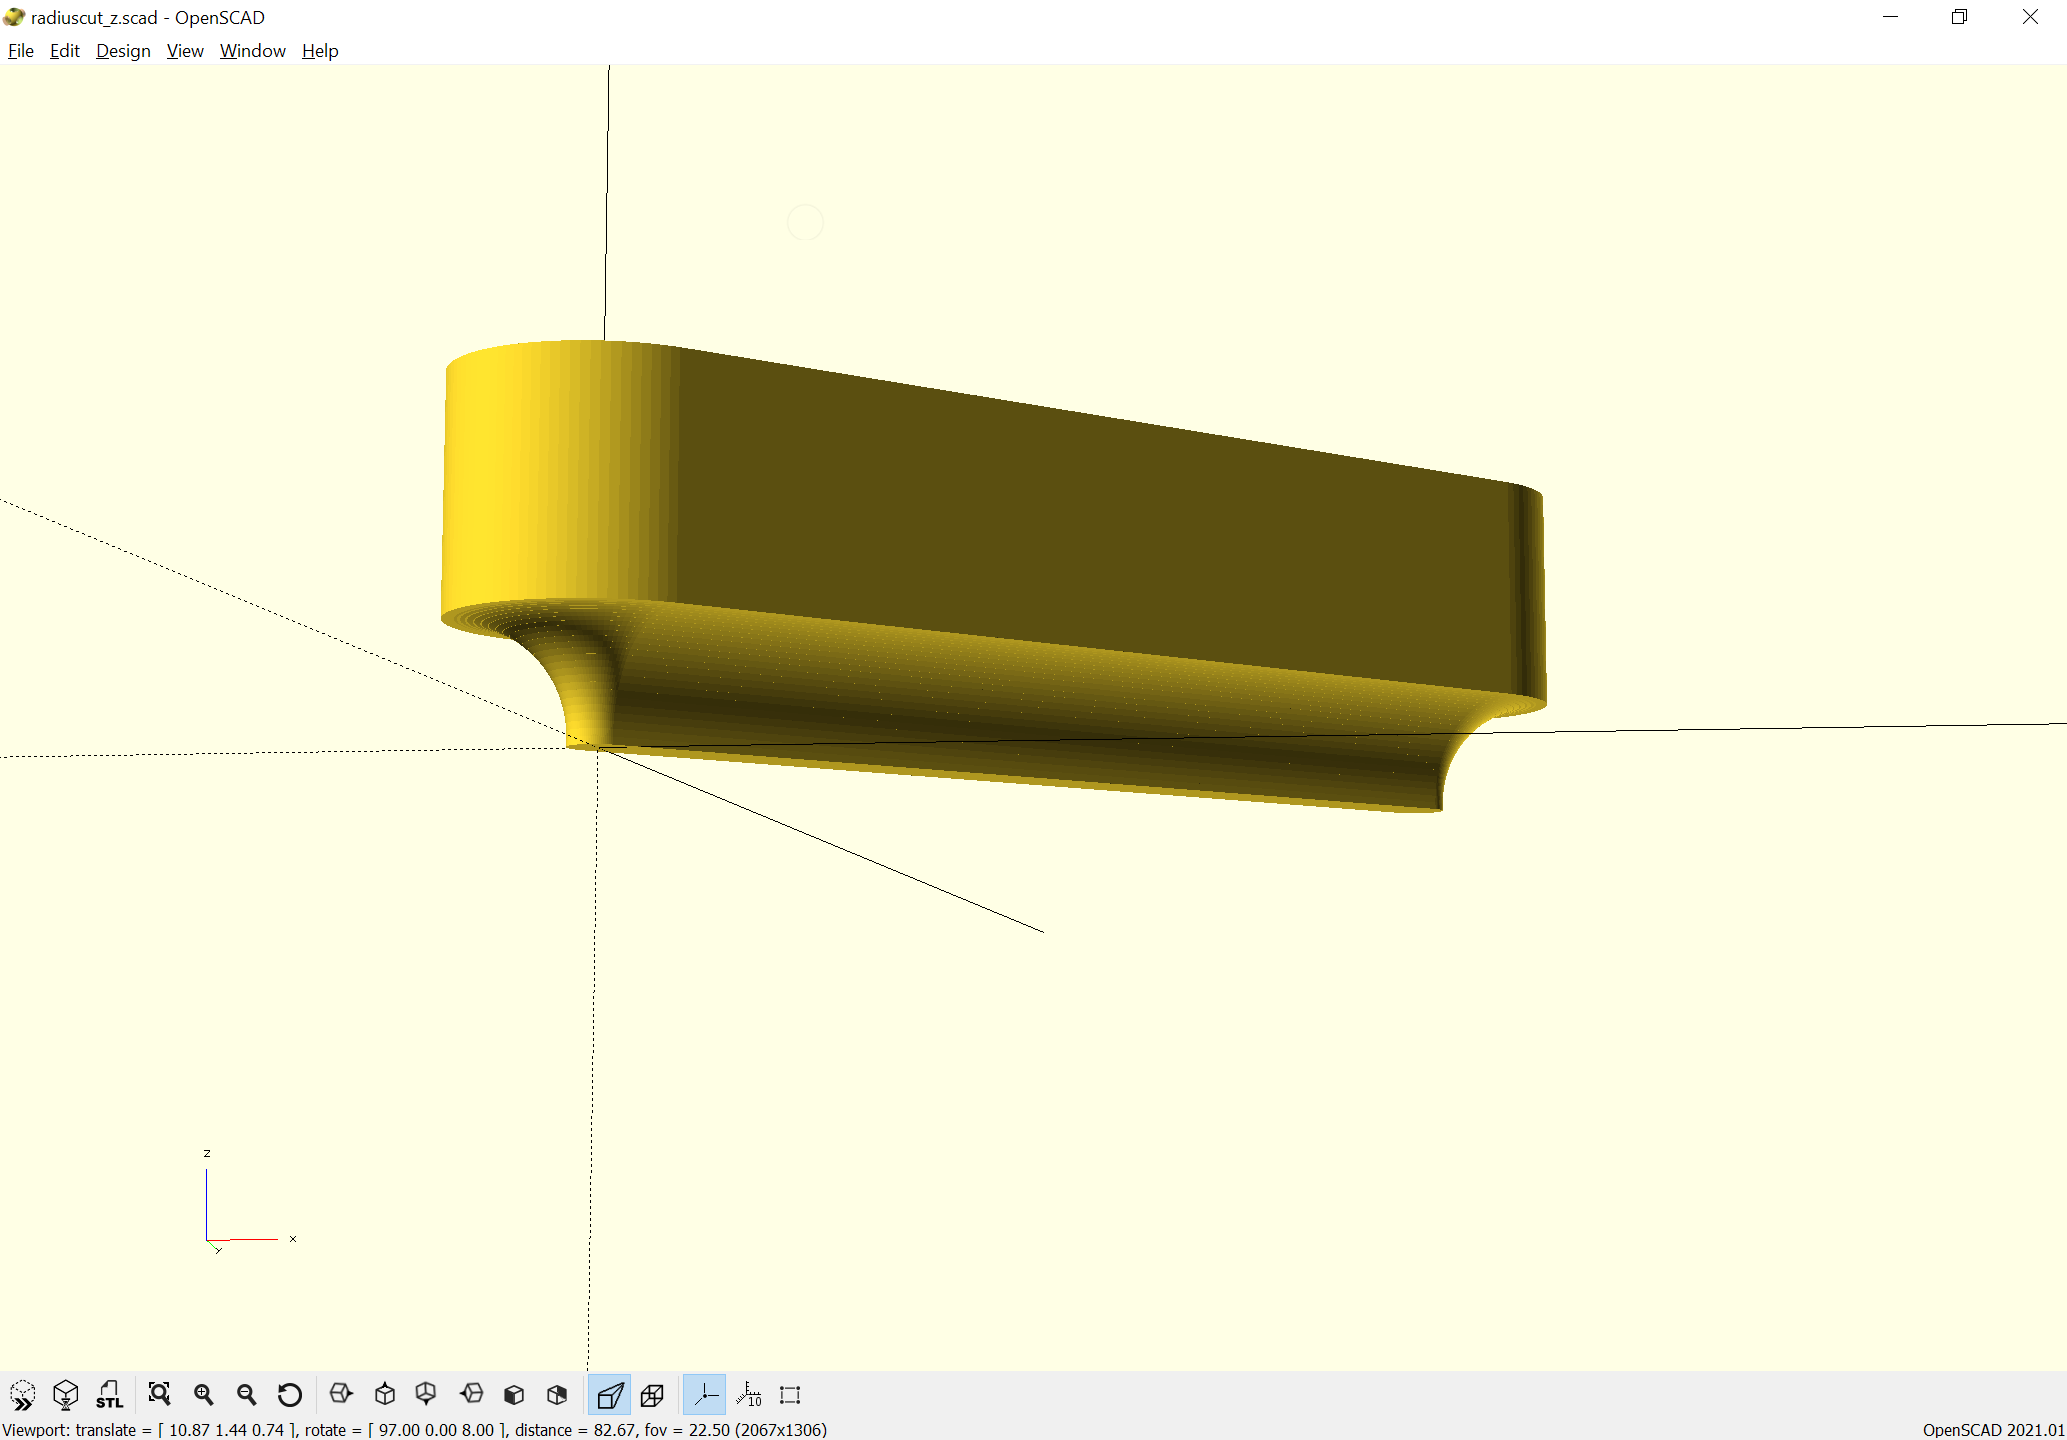Image resolution: width=2067 pixels, height=1440 pixels.
Task: Toggle Perspective projection mode
Action: (609, 1394)
